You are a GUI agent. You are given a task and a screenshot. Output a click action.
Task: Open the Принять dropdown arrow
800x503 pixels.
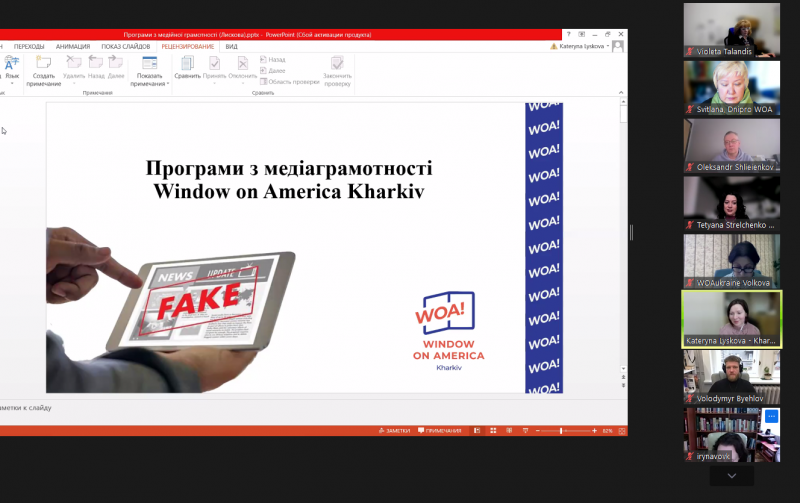coord(214,83)
